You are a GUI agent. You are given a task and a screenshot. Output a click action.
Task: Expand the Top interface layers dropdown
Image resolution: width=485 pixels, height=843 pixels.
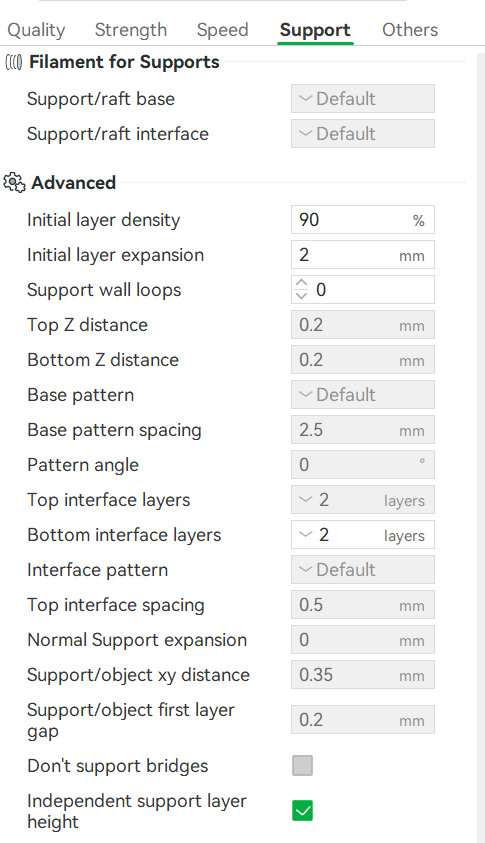pyautogui.click(x=363, y=500)
